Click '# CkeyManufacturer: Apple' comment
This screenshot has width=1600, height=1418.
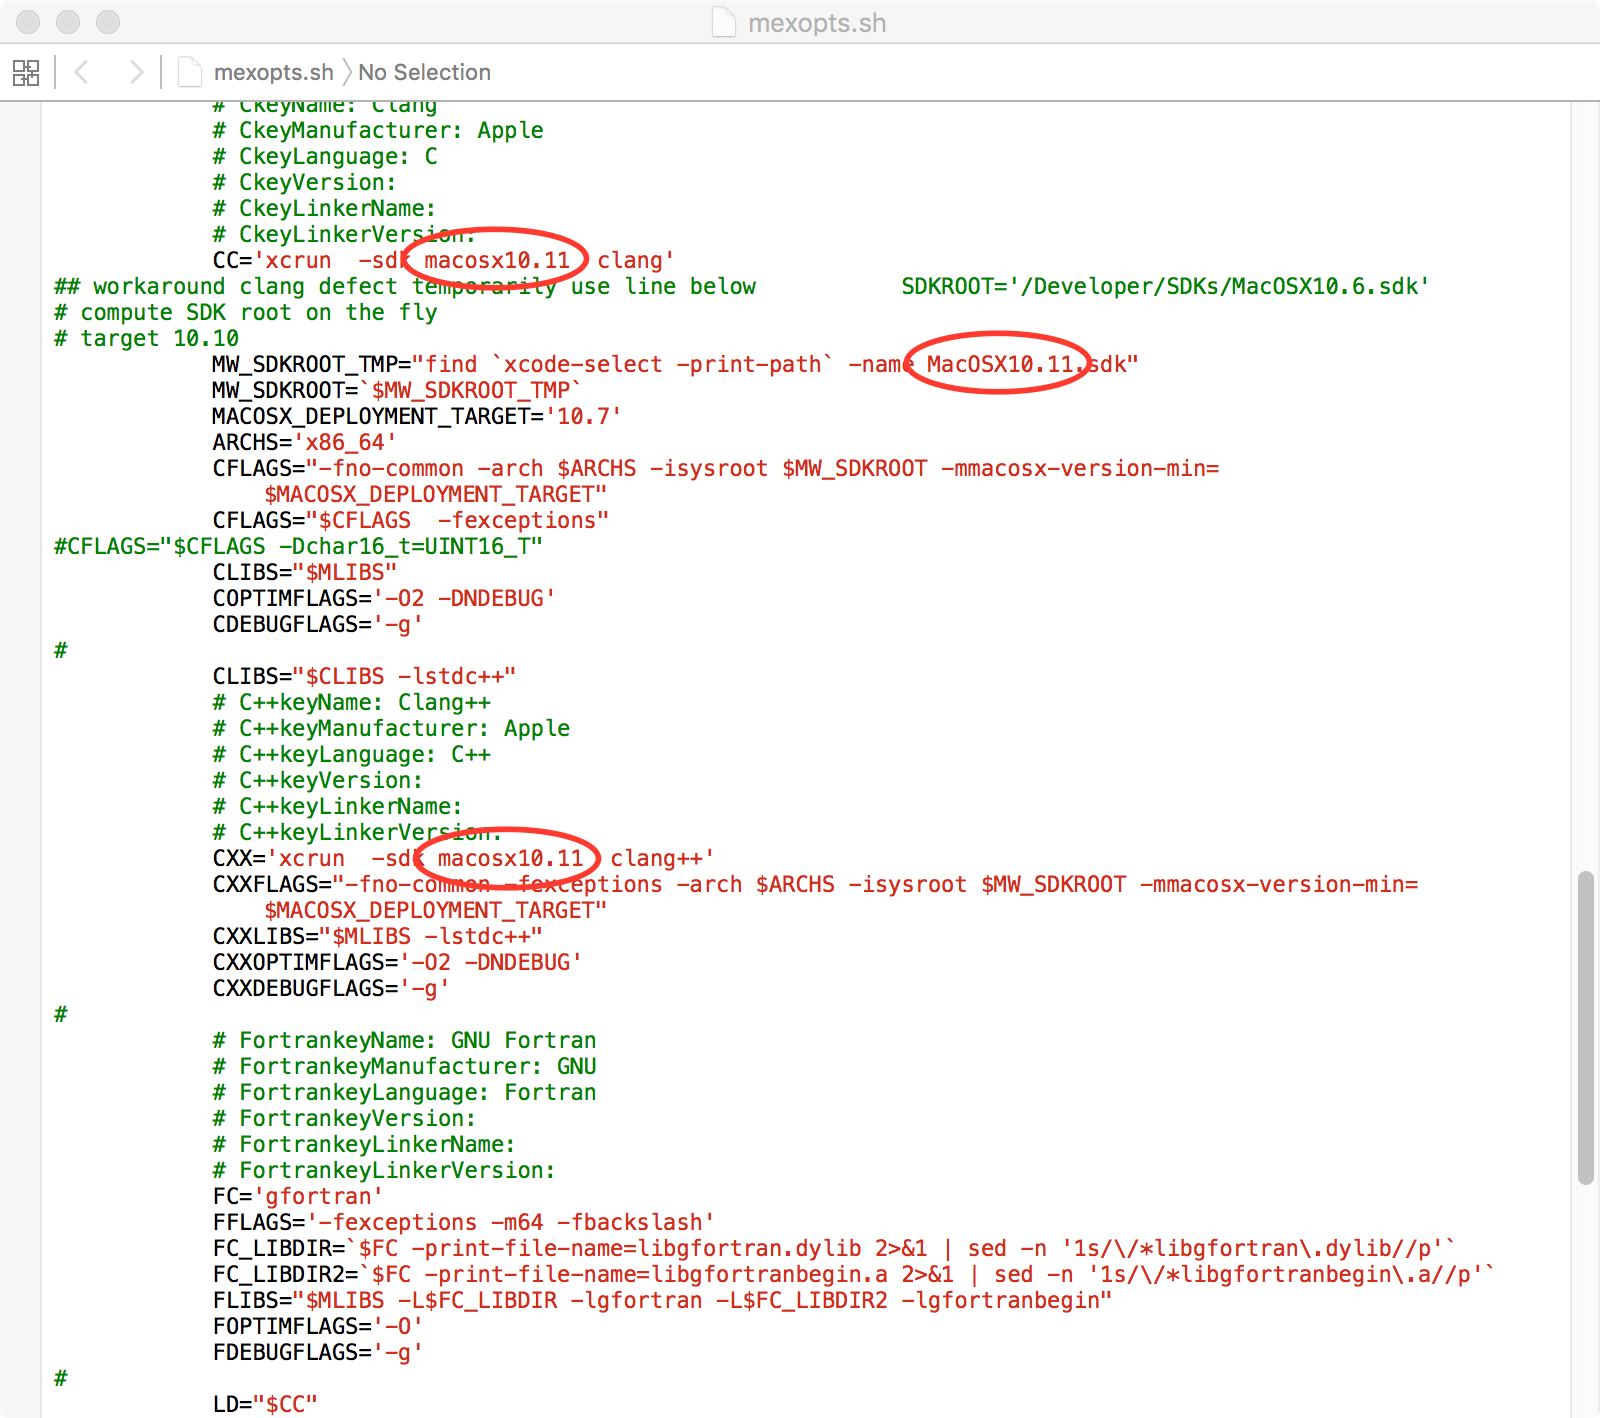click(378, 130)
